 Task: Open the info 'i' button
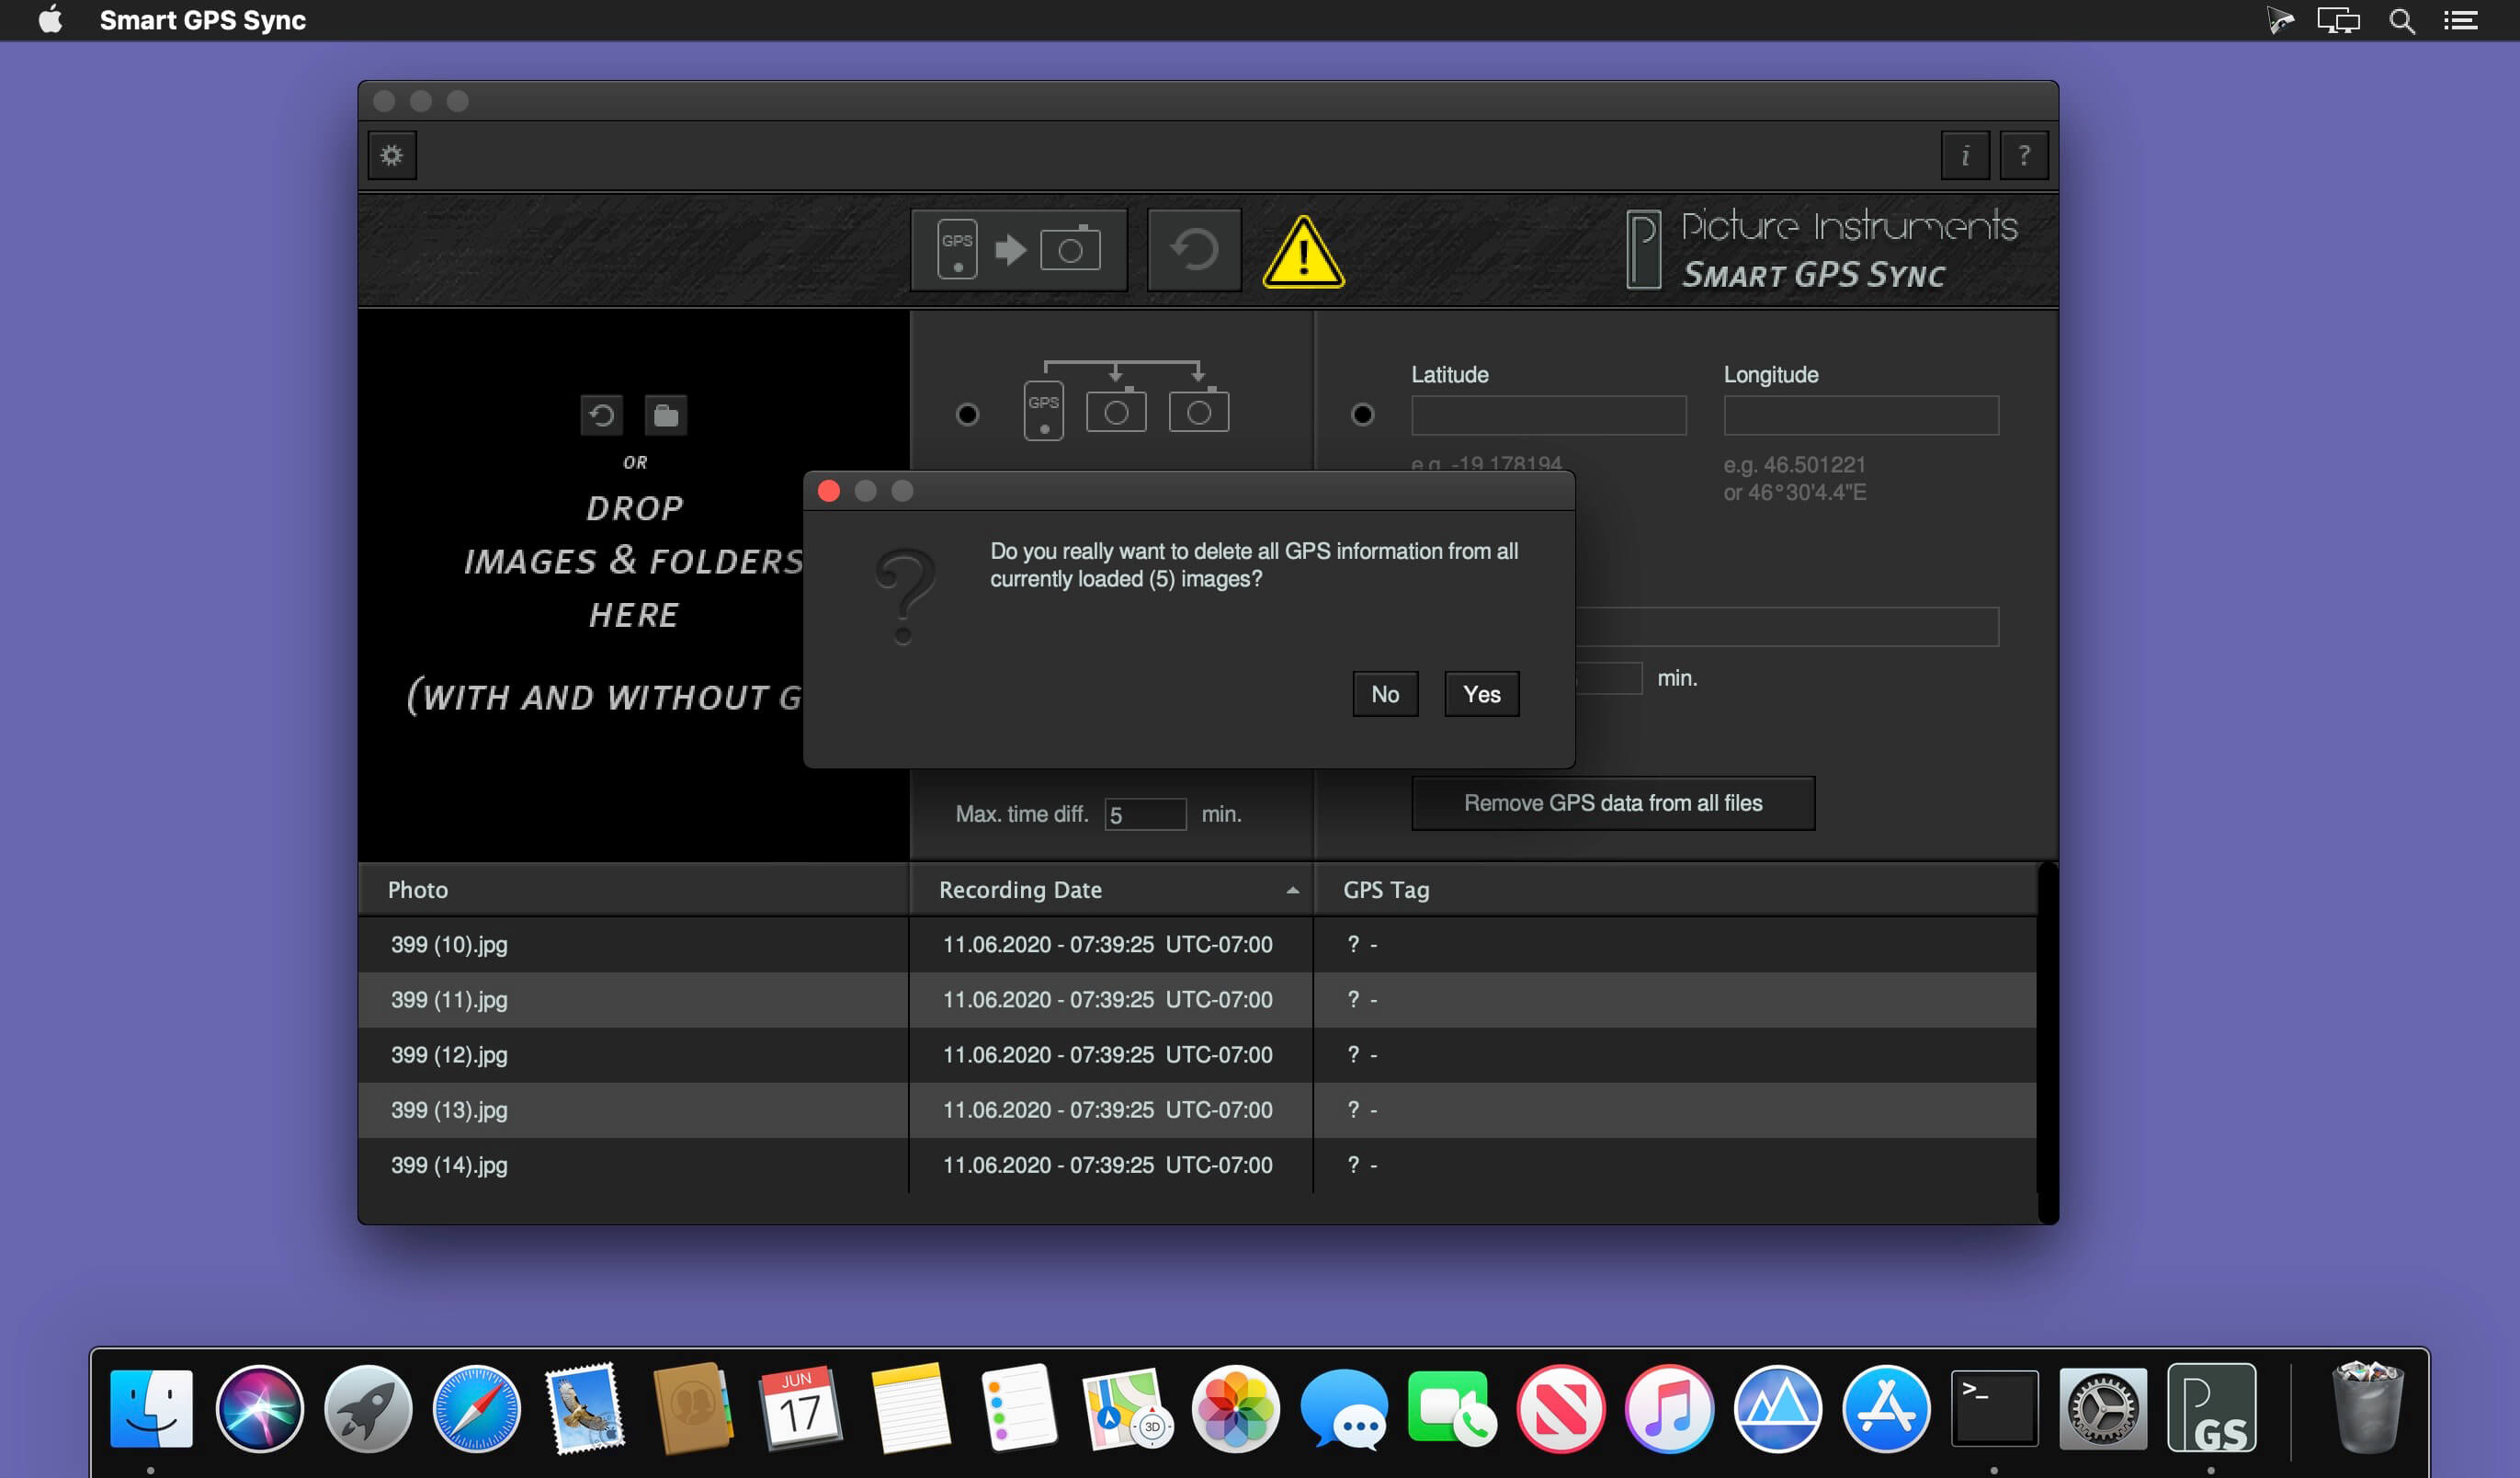point(1964,155)
